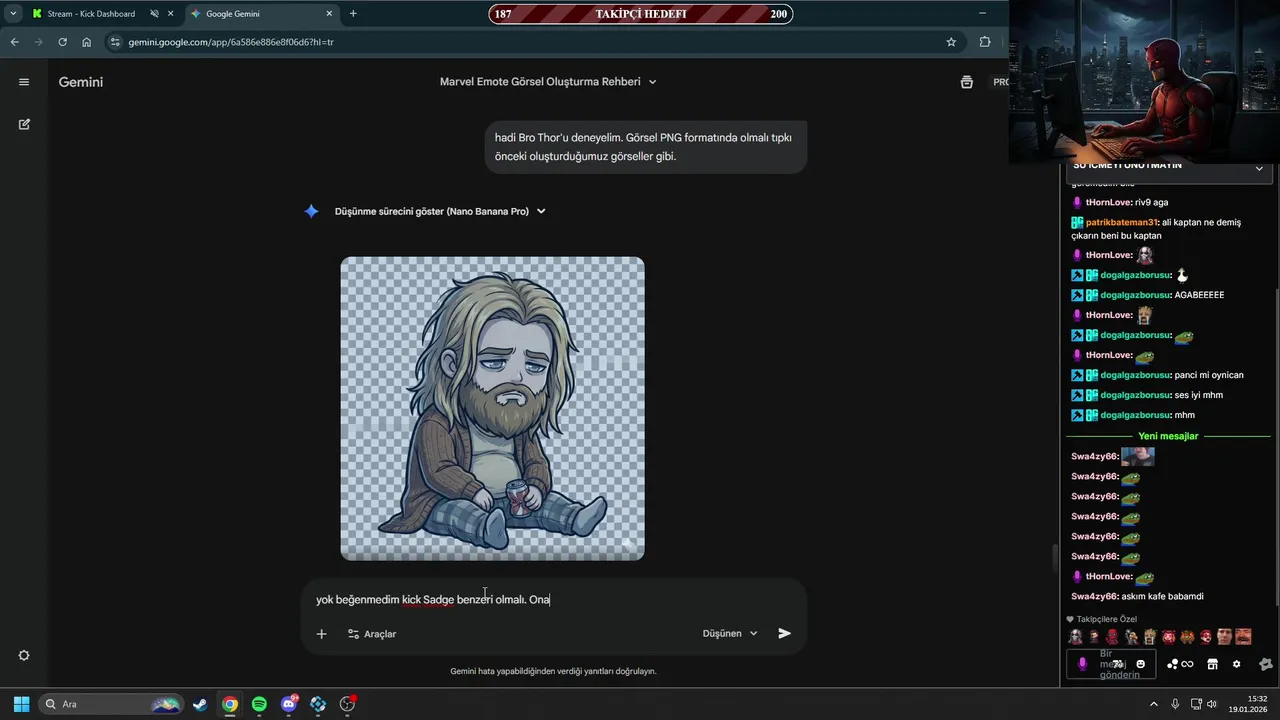Open a new browser tab

(x=353, y=14)
